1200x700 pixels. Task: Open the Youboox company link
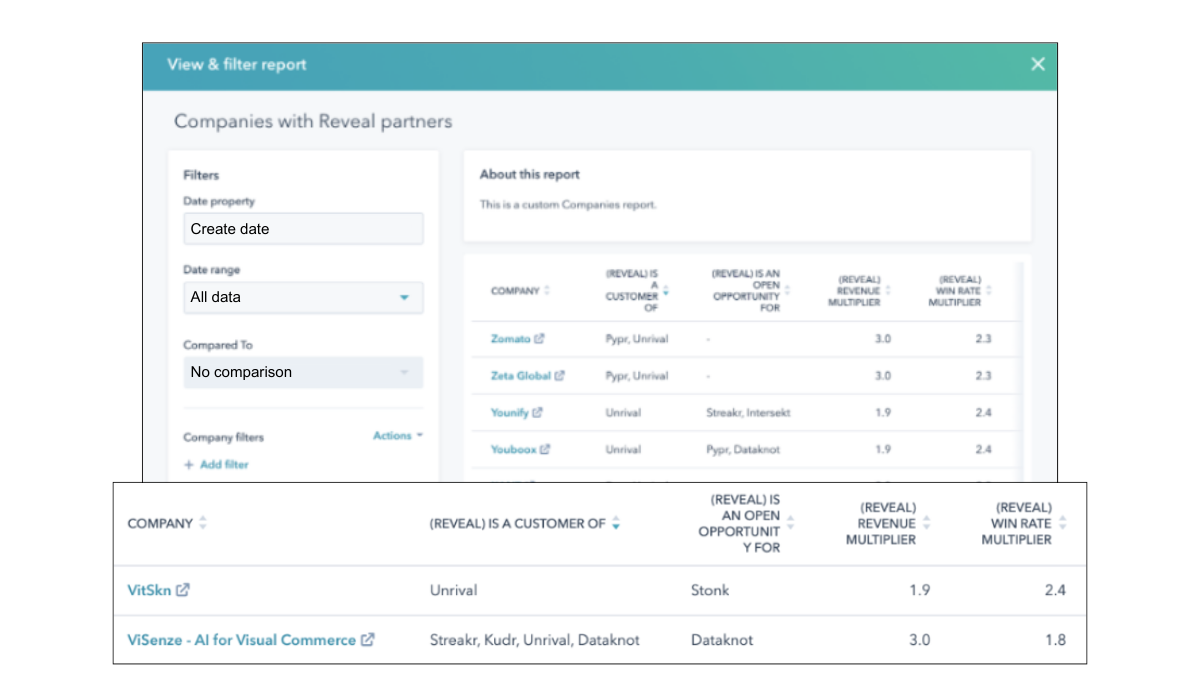point(513,450)
